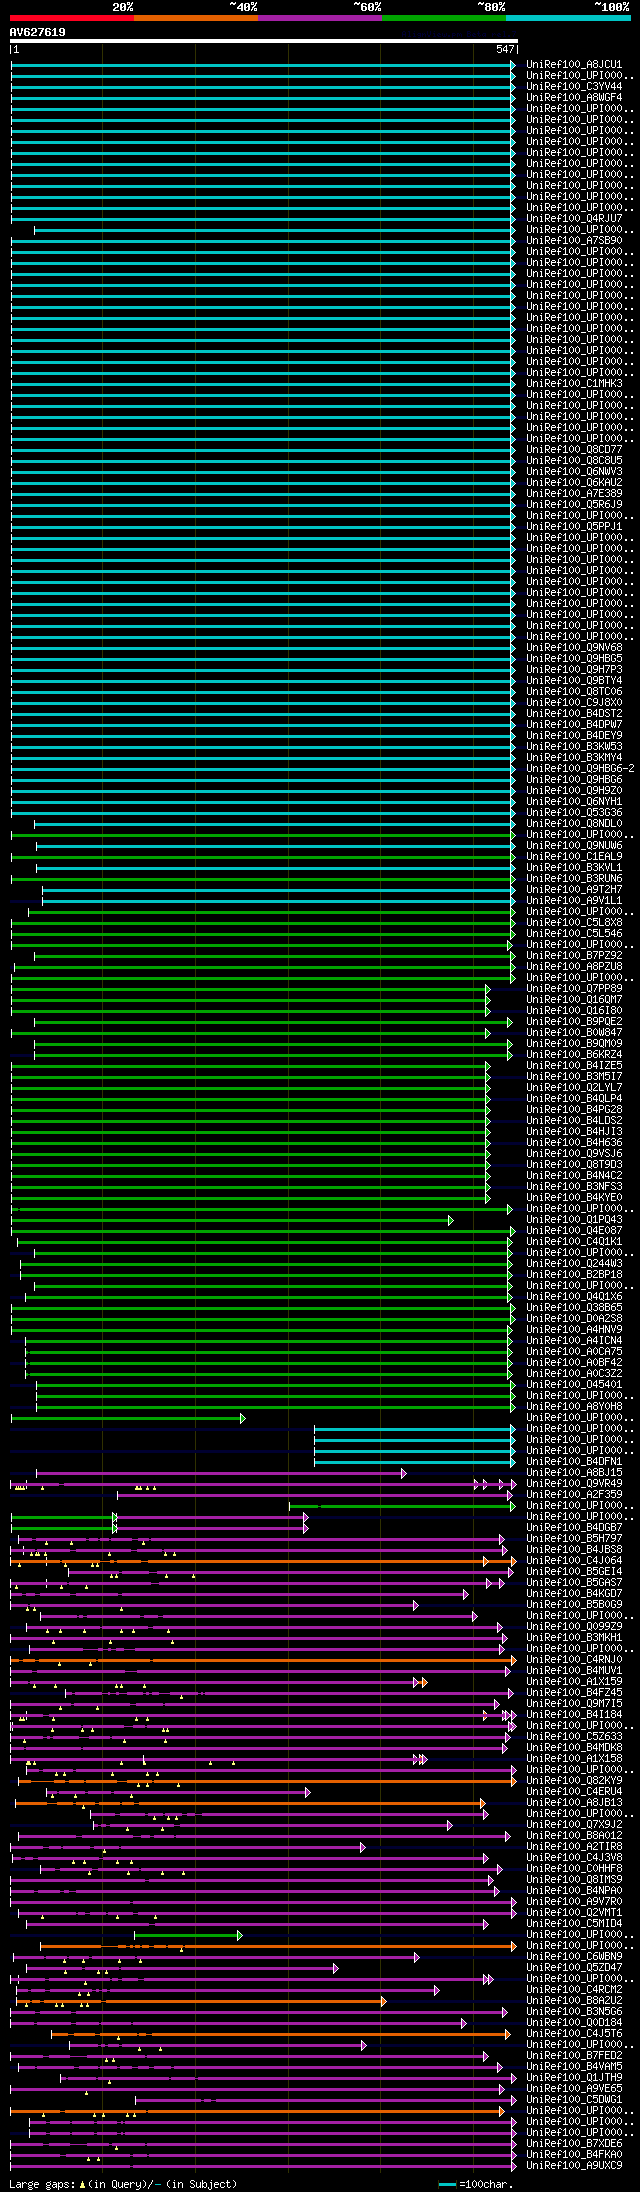
Task: Select the UniRef100_Q8CD77 label
Action: tap(574, 449)
